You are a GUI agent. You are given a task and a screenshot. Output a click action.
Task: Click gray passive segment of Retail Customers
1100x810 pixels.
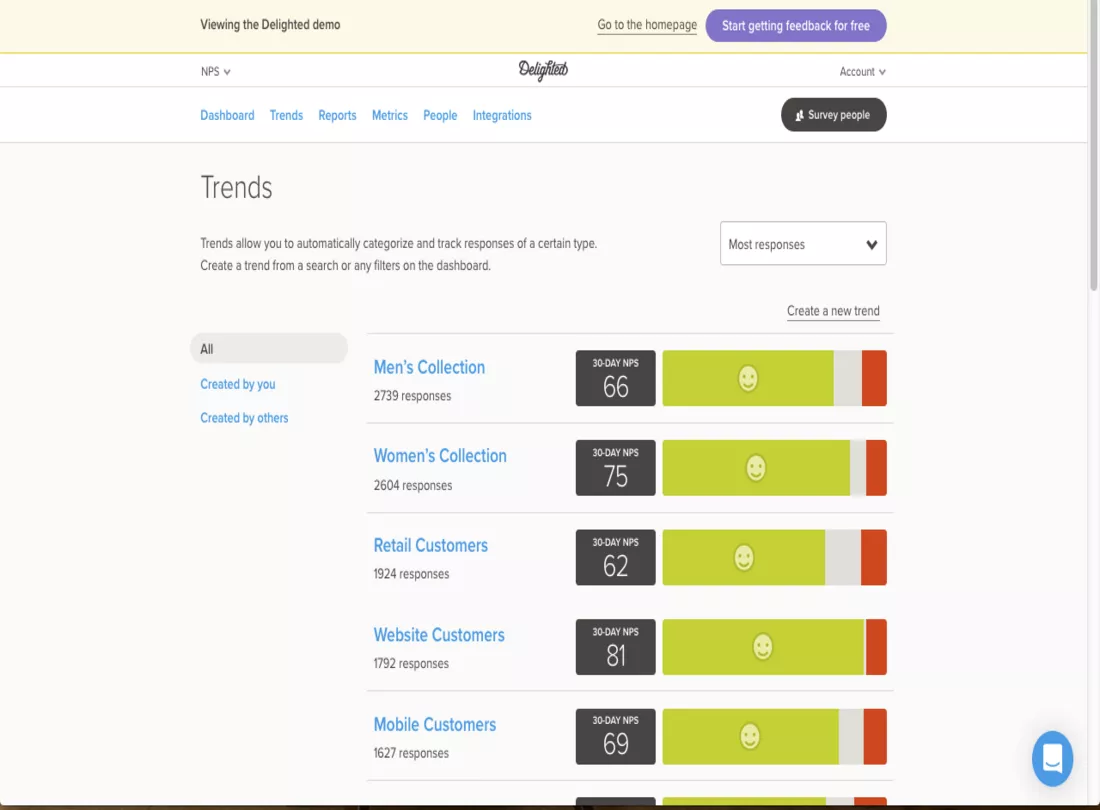click(x=843, y=558)
